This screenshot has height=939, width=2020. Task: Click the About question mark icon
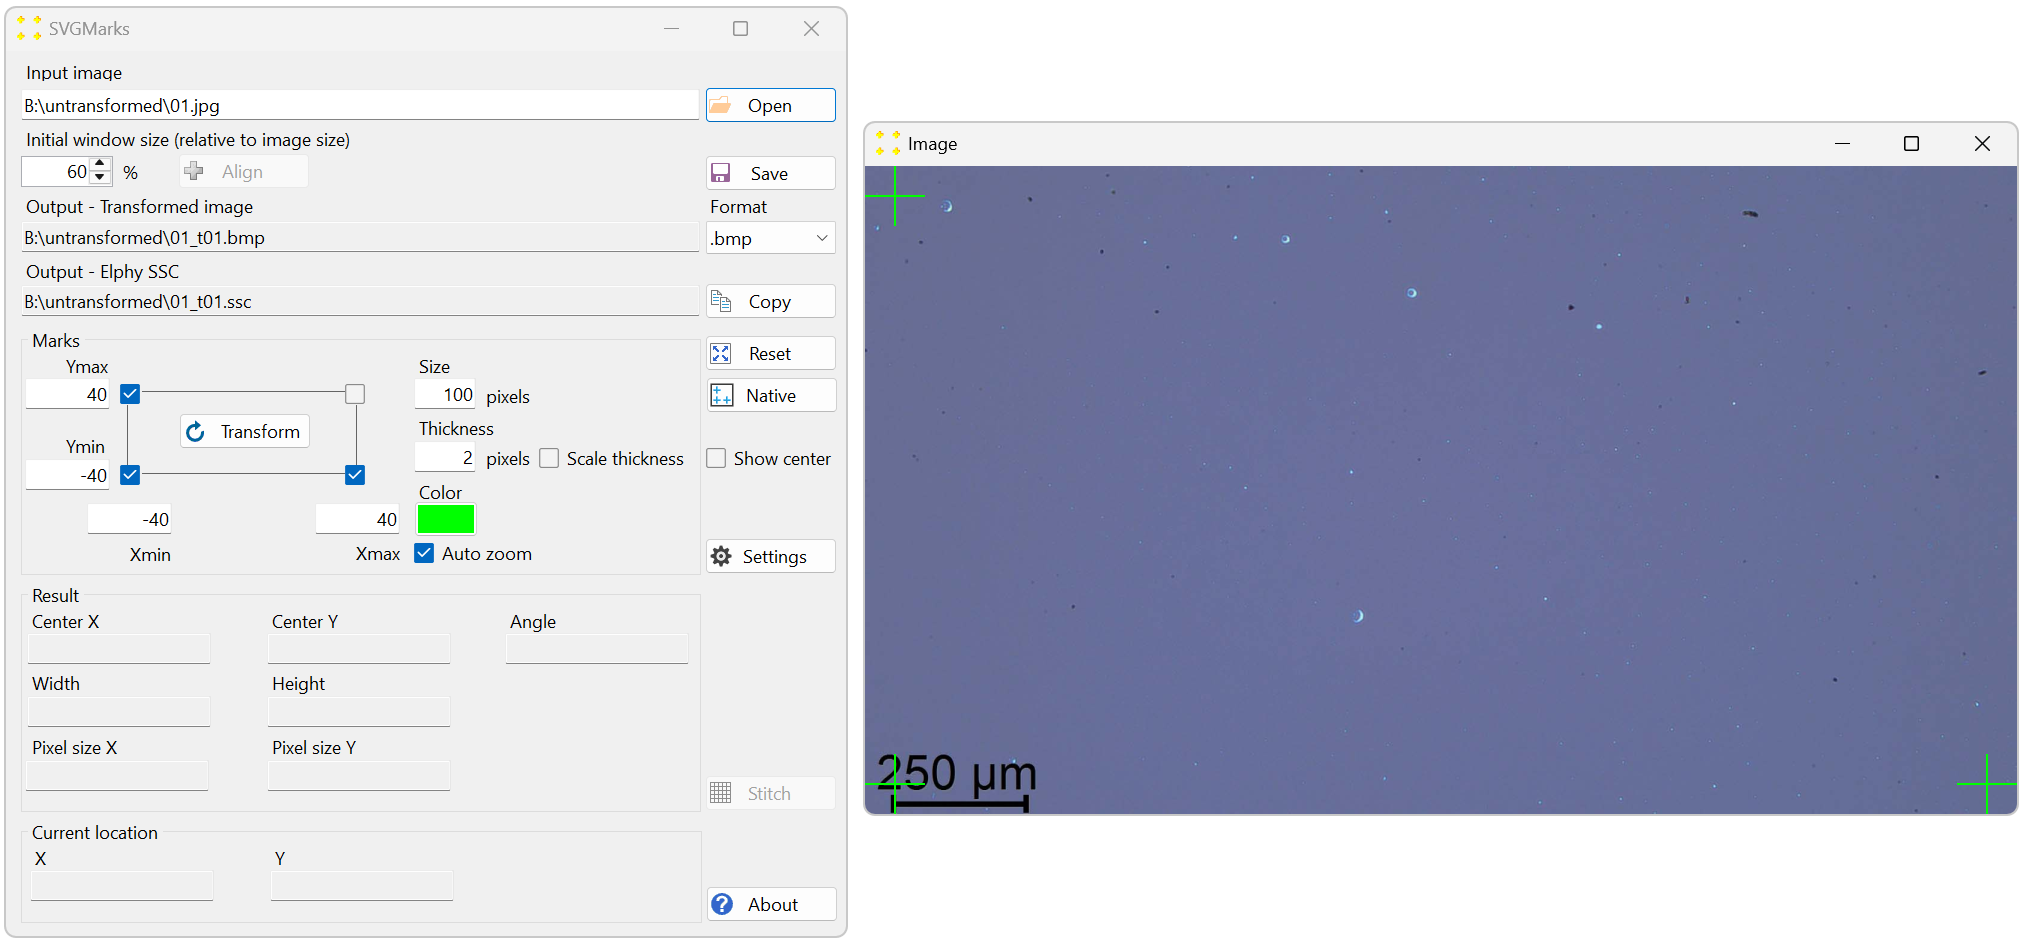(x=722, y=904)
